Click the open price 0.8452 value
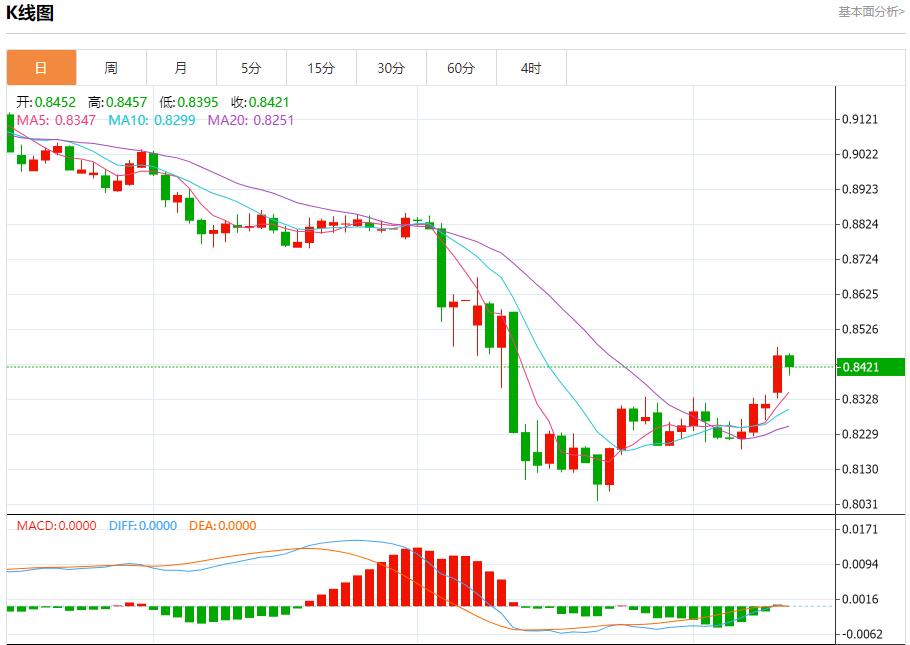 tap(55, 102)
